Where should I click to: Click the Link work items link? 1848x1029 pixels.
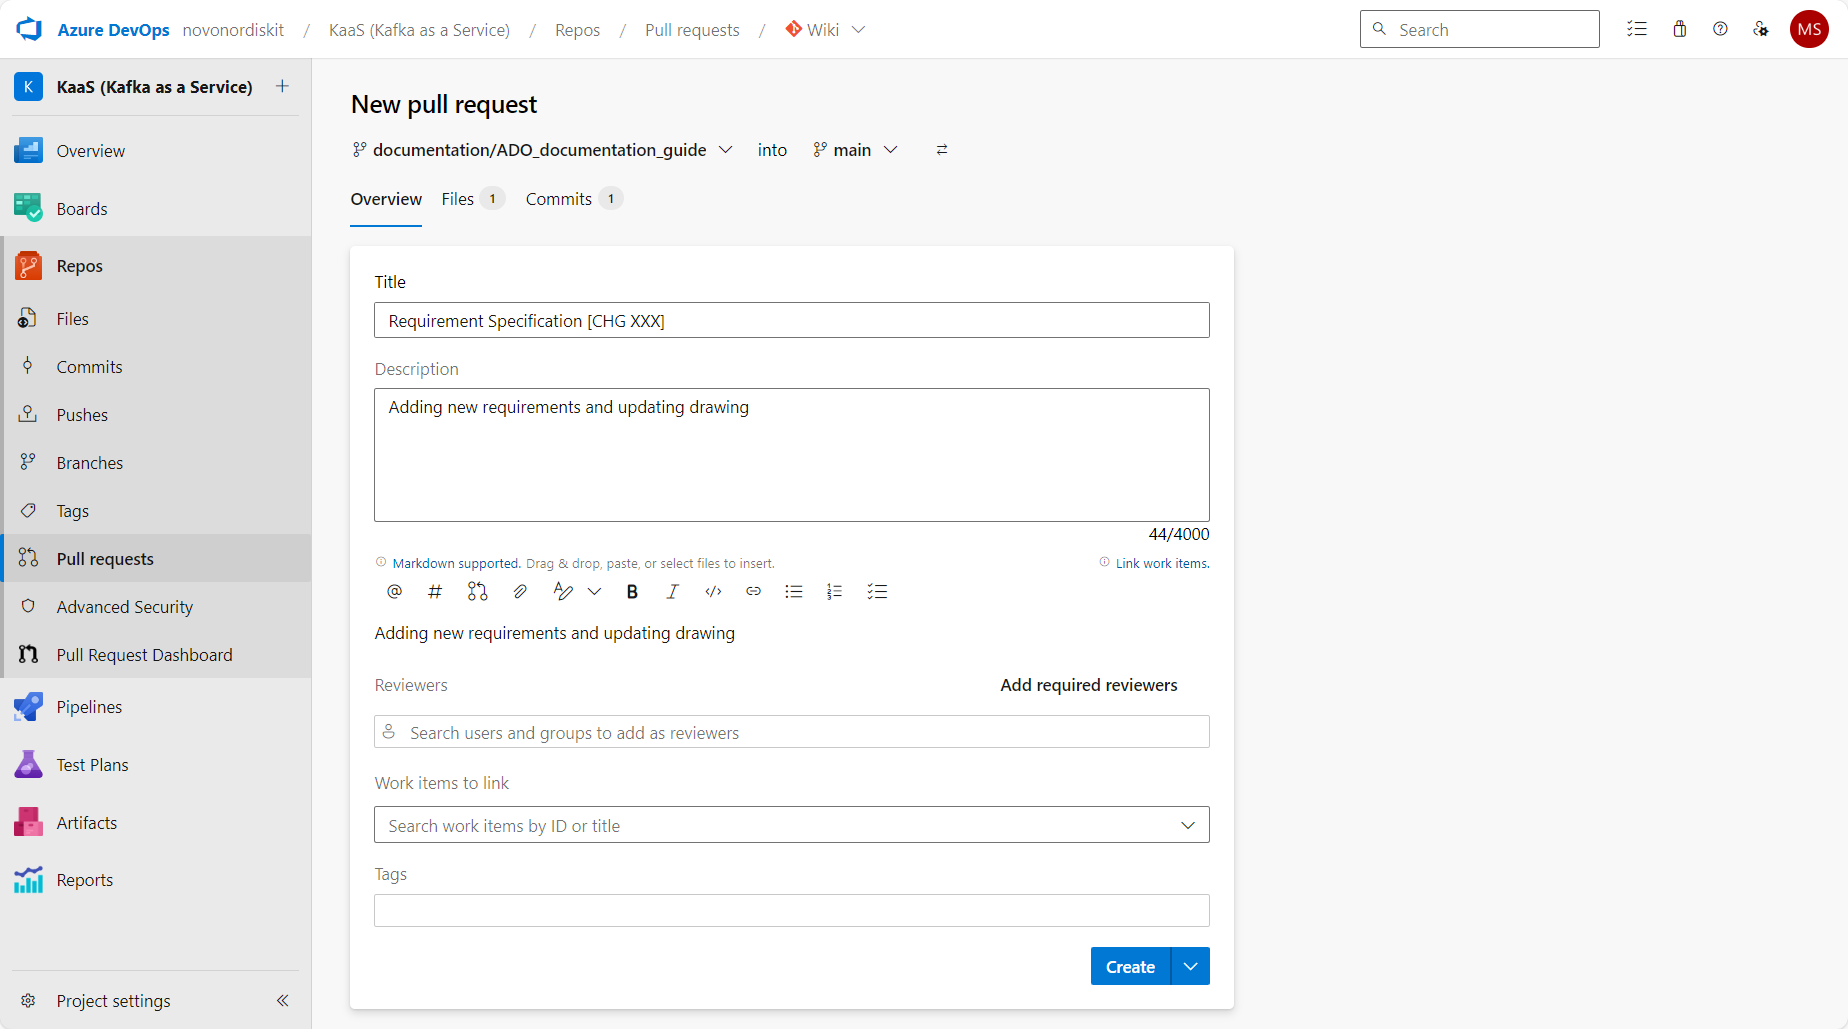pos(1162,563)
